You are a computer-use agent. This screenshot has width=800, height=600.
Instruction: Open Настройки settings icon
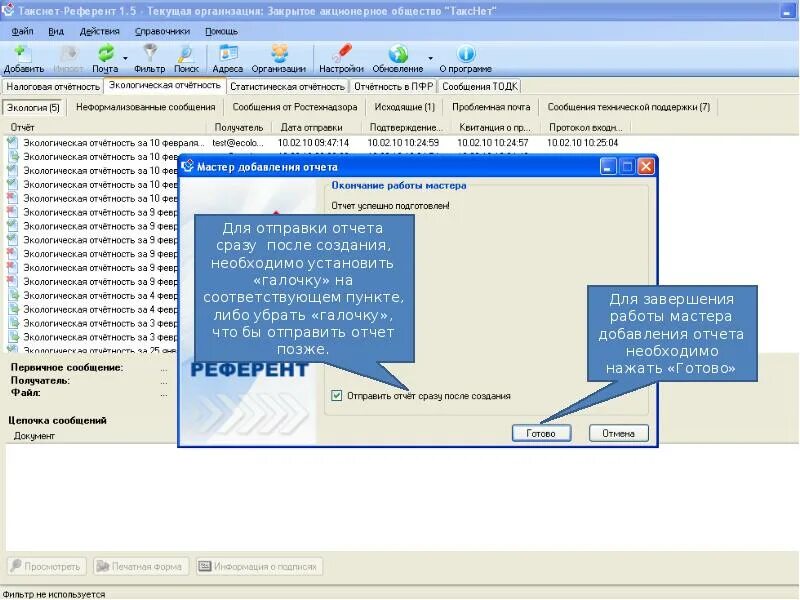[x=341, y=59]
